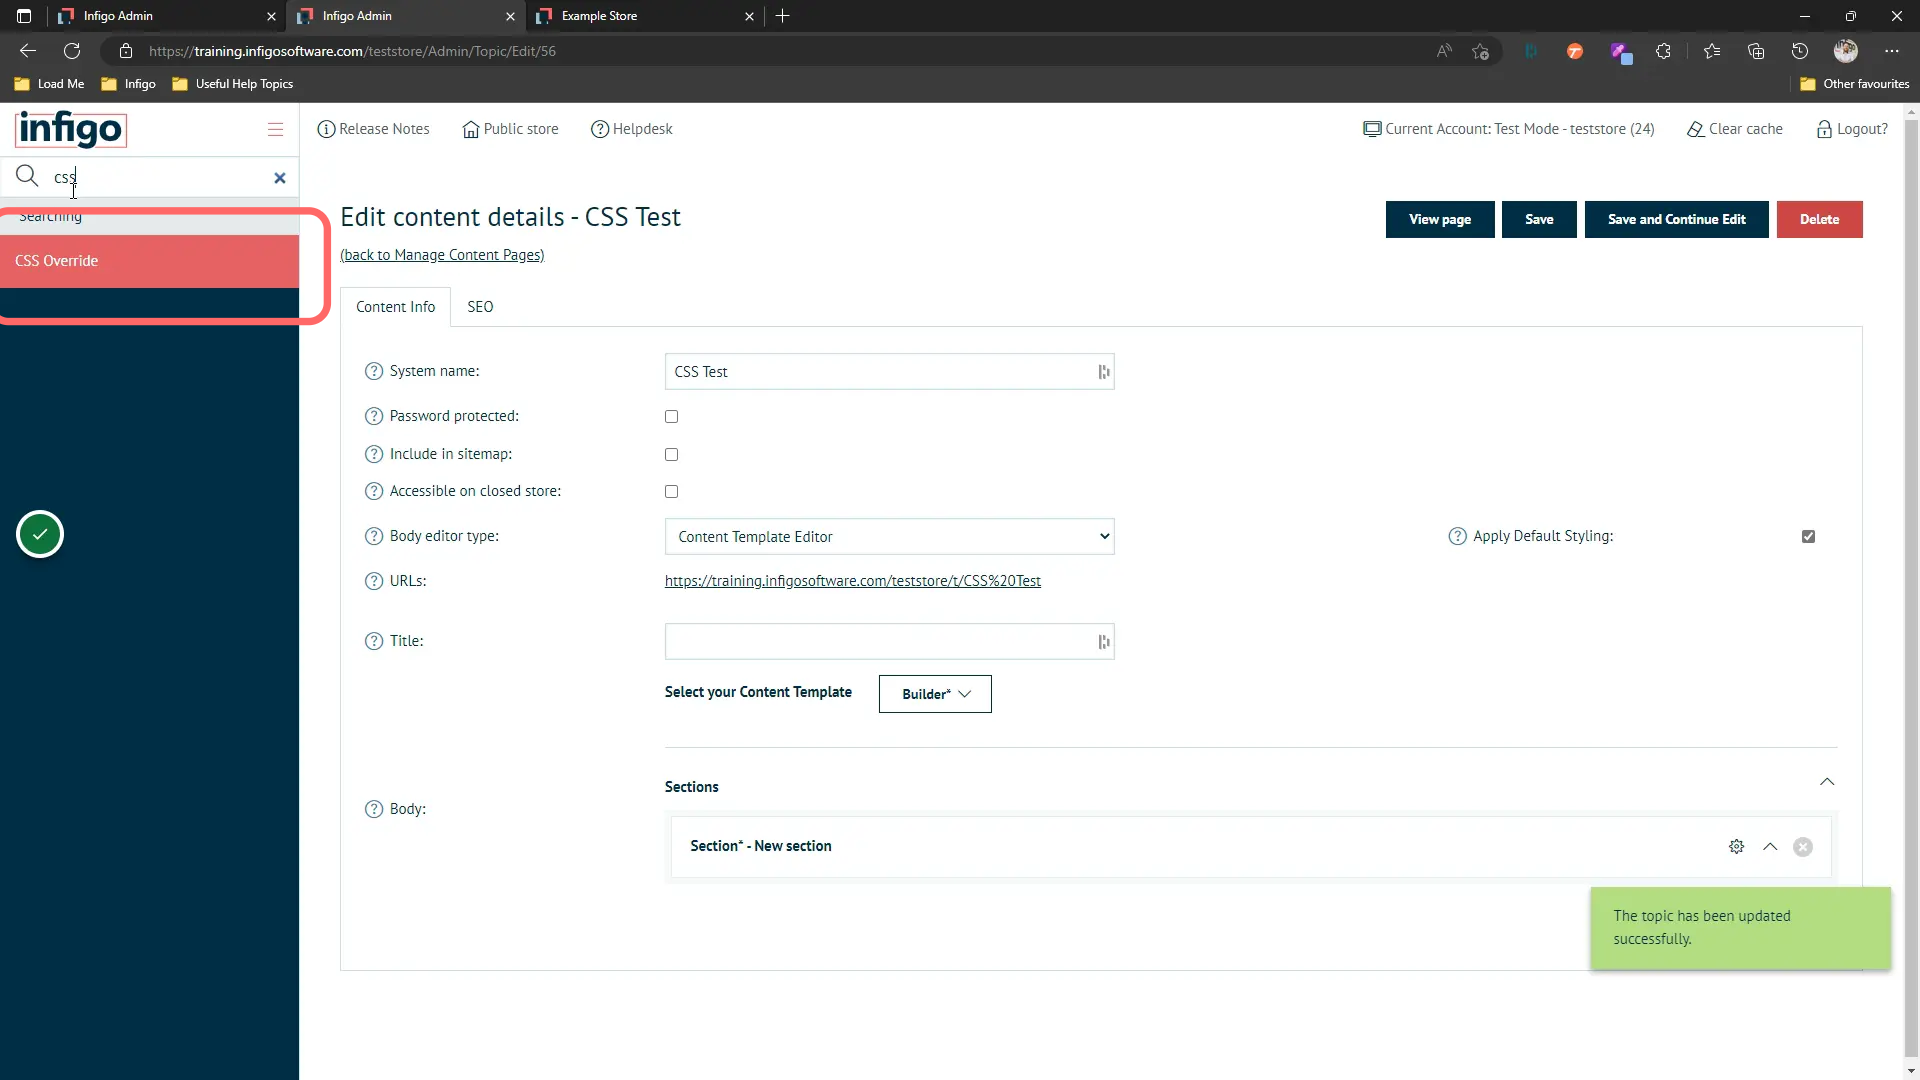Collapse the Sections panel
Image resolution: width=1920 pixels, height=1080 pixels.
1827,782
